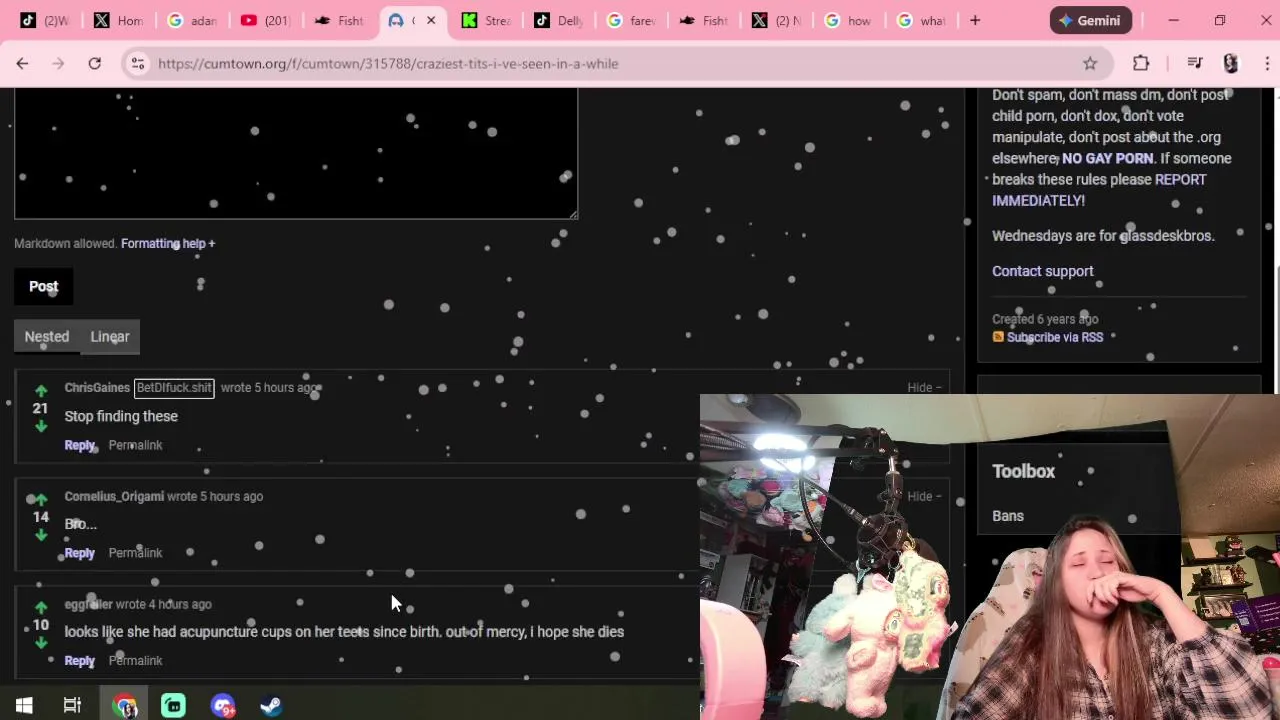The height and width of the screenshot is (720, 1280).
Task: Open the media control icon in toolbar
Action: click(x=1194, y=63)
